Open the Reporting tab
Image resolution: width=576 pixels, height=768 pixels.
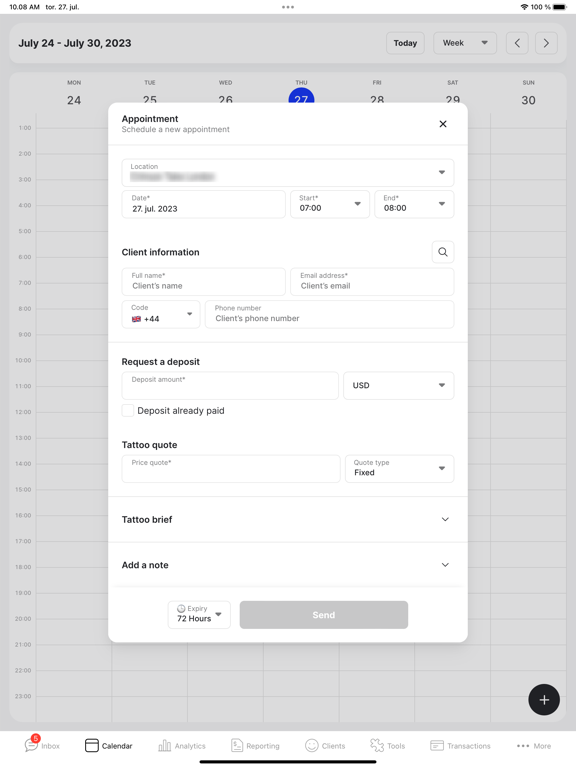pos(255,745)
